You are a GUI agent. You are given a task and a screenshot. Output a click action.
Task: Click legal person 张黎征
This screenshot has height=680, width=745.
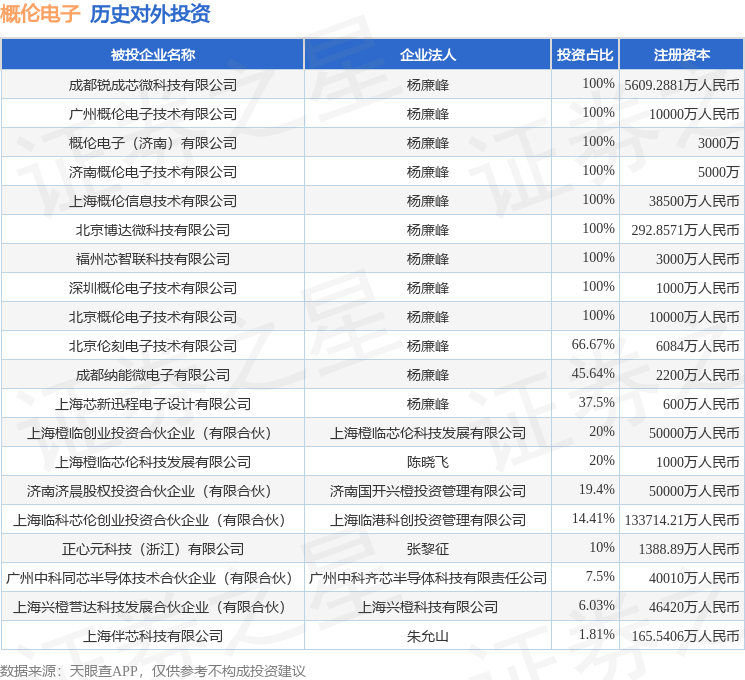click(x=428, y=549)
